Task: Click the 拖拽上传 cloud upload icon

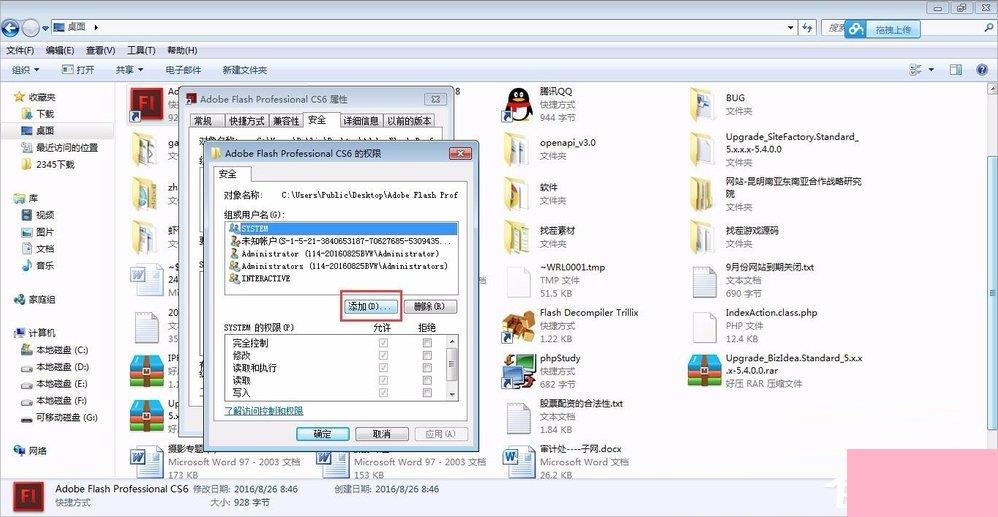Action: point(857,29)
